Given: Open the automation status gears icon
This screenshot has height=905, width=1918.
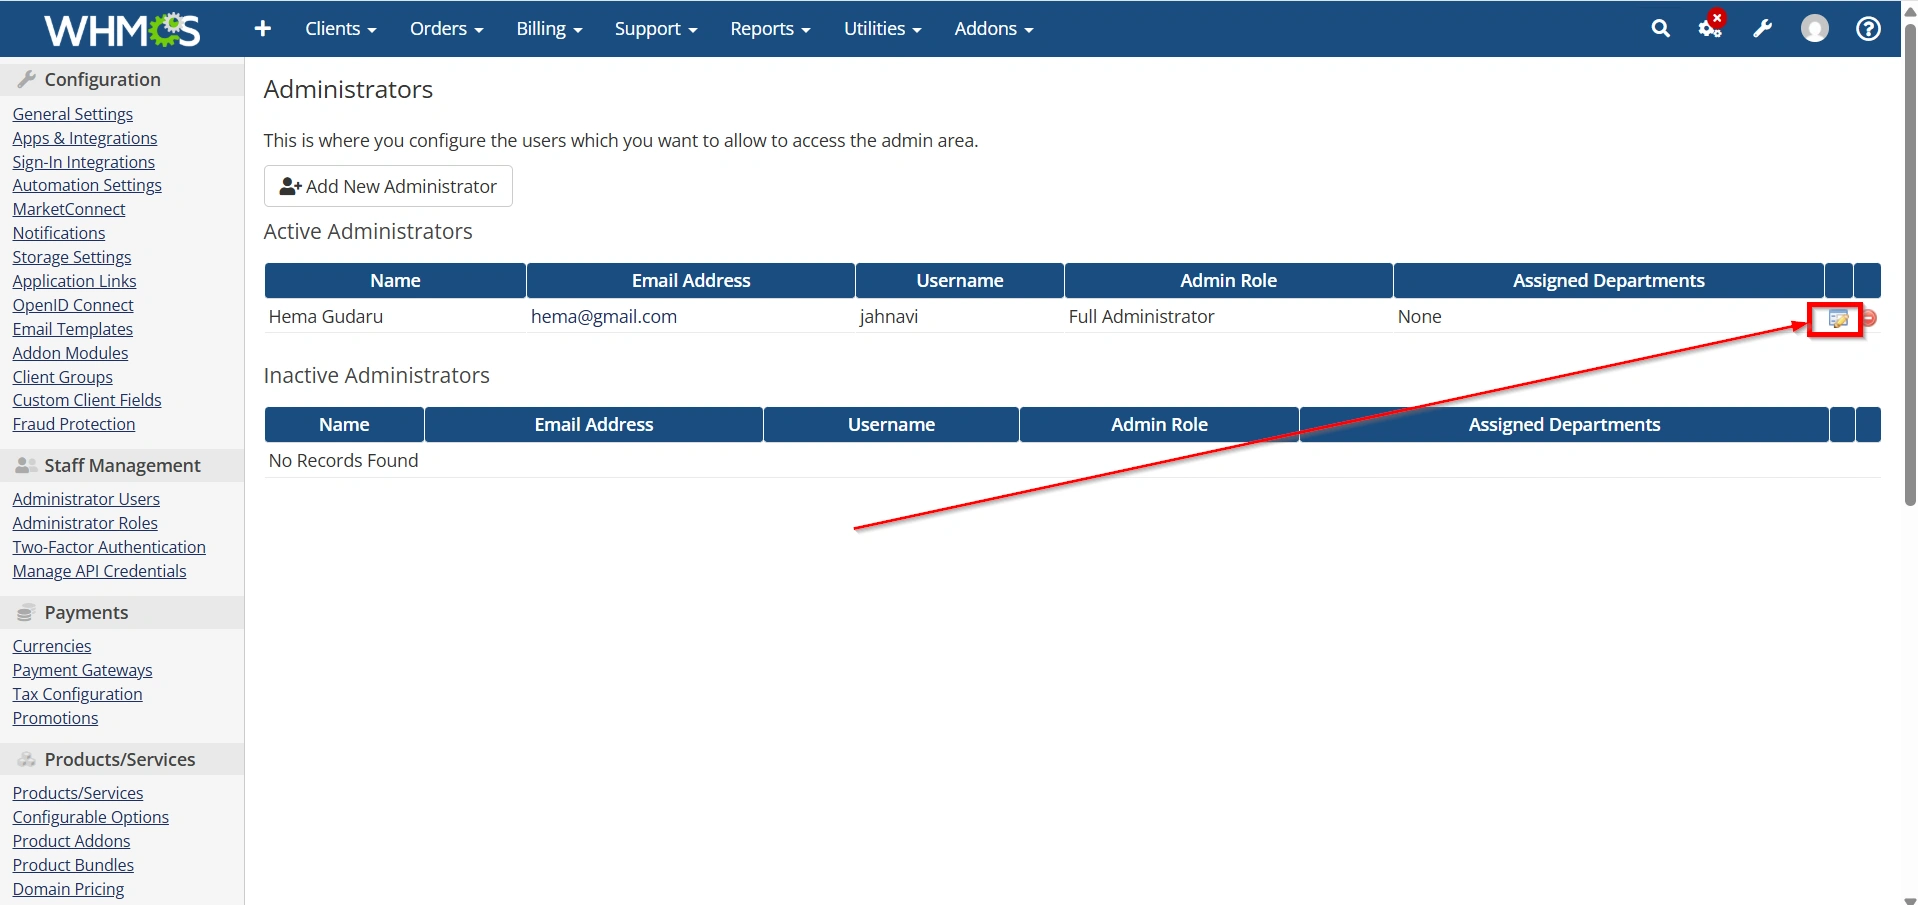Looking at the screenshot, I should pyautogui.click(x=1711, y=27).
